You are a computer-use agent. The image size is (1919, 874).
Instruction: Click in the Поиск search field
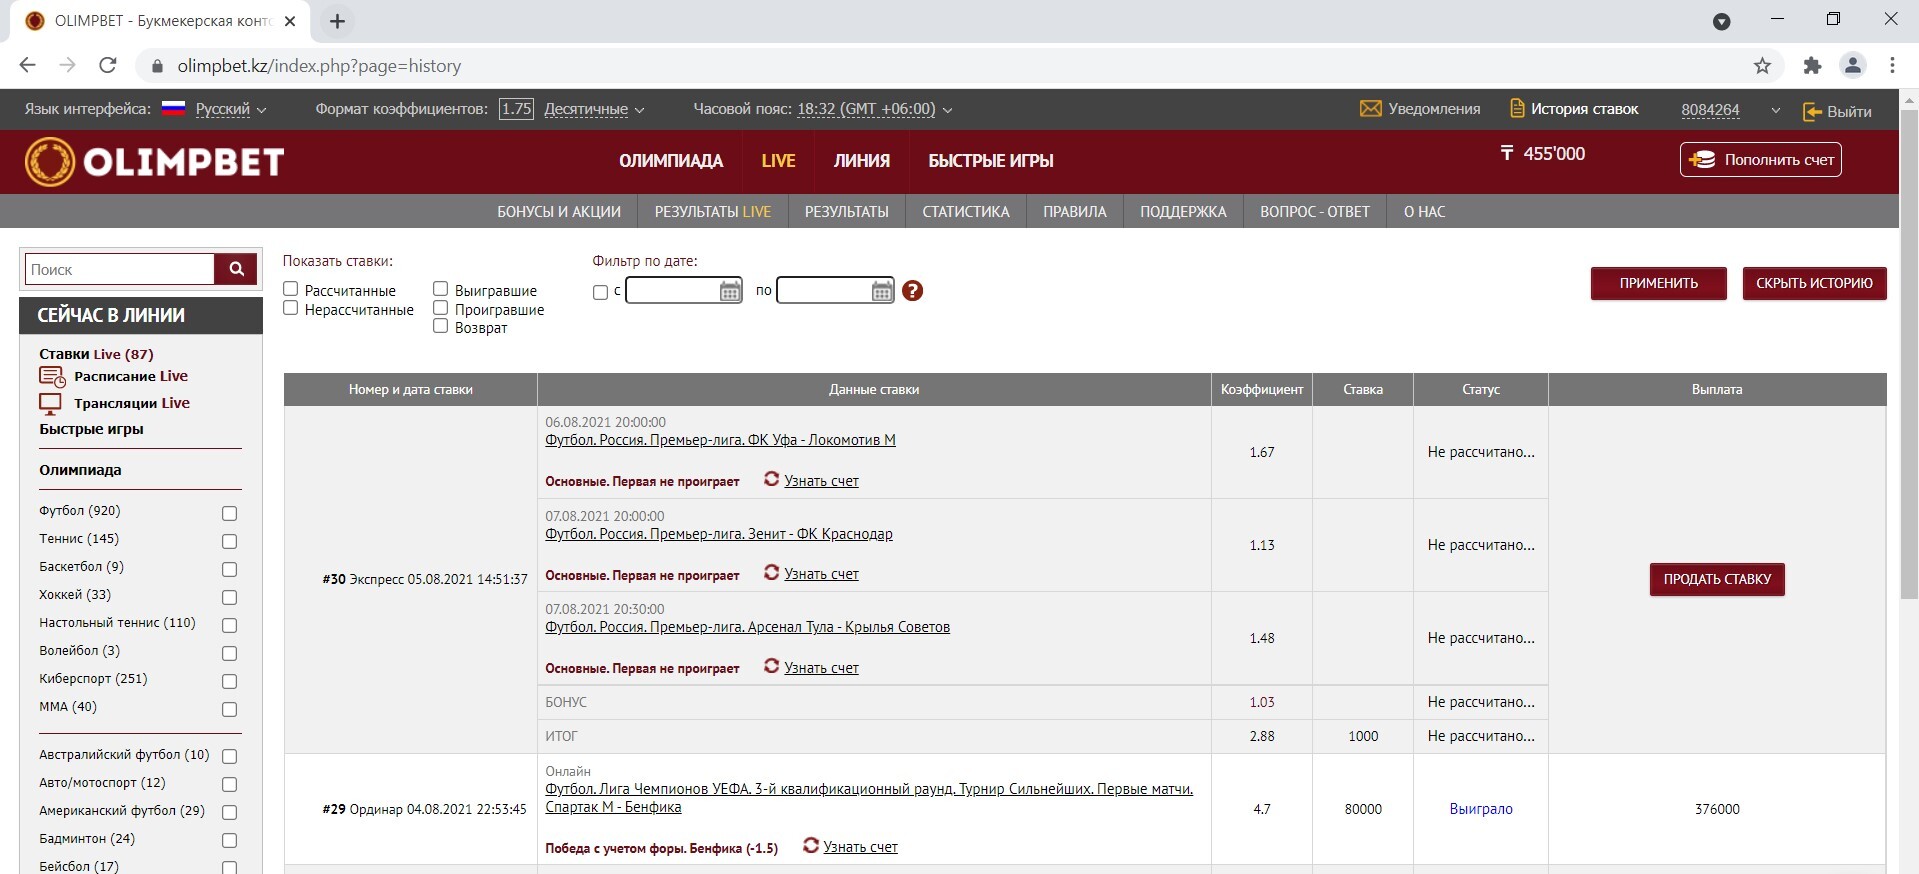point(119,269)
